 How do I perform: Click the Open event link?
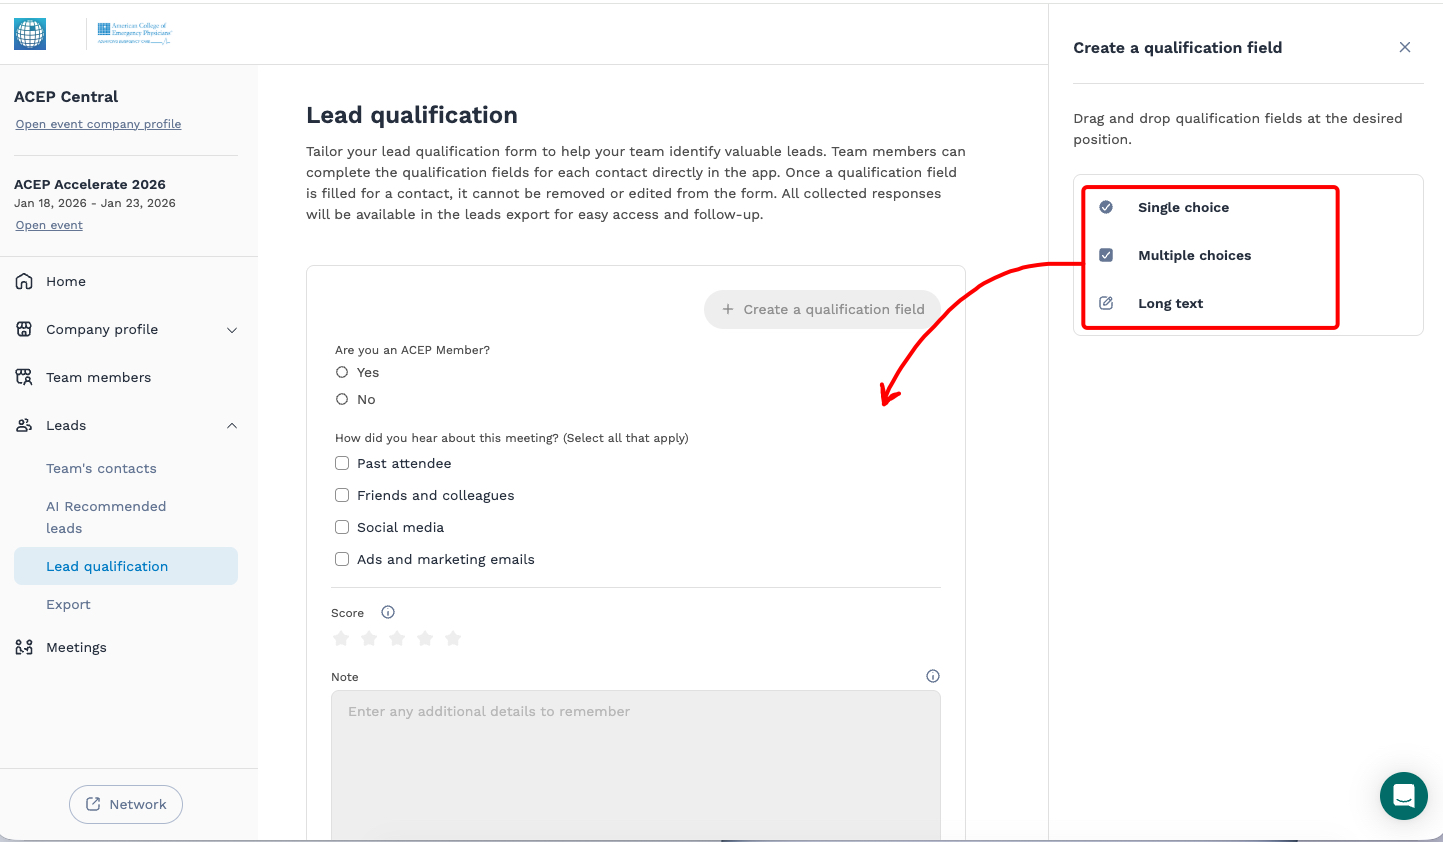49,224
